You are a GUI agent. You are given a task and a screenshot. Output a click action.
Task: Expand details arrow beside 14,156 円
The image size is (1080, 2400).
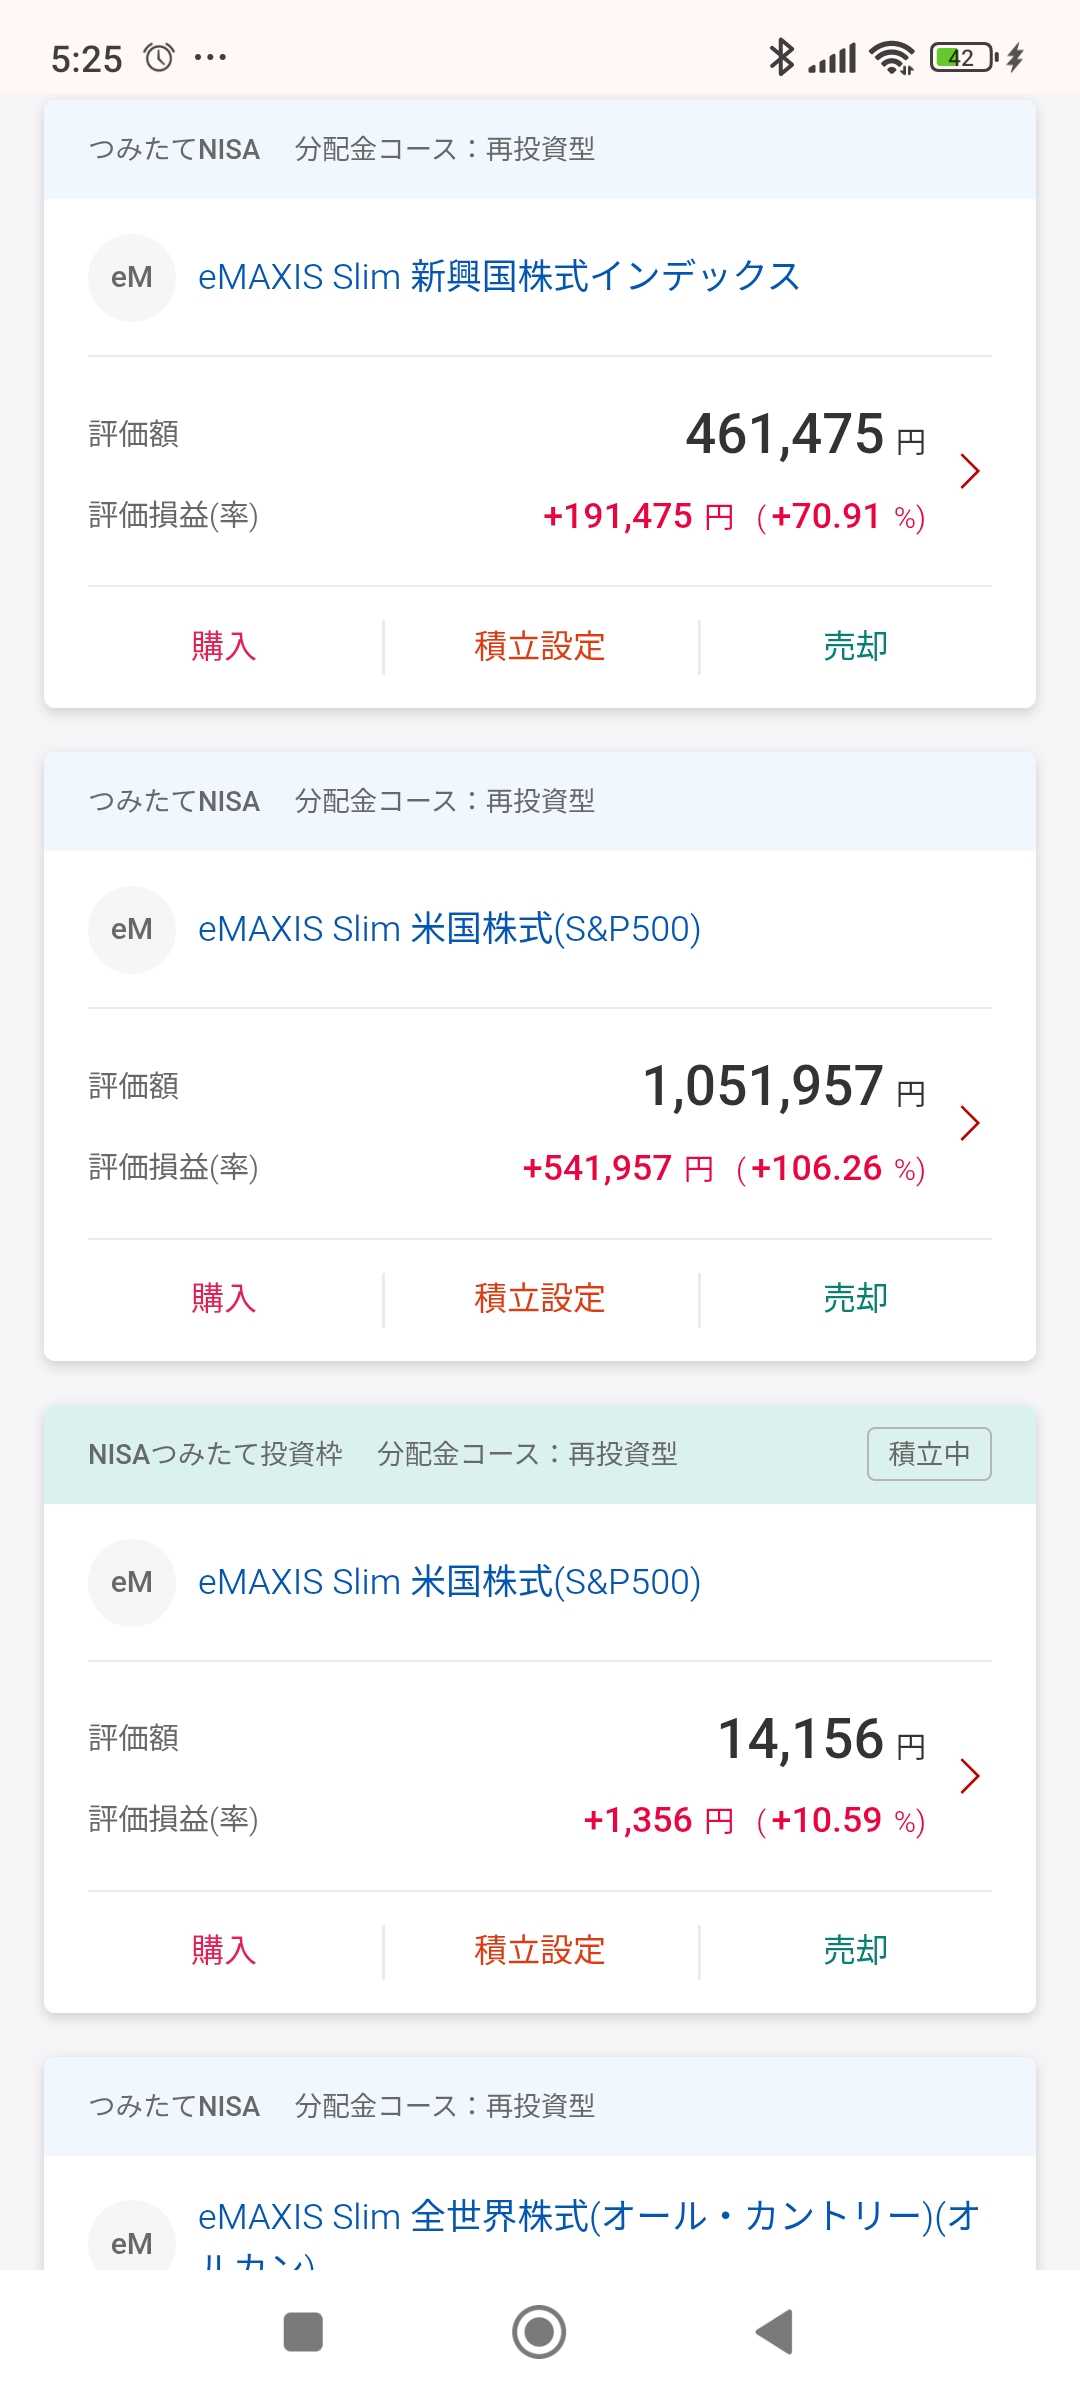(968, 1776)
